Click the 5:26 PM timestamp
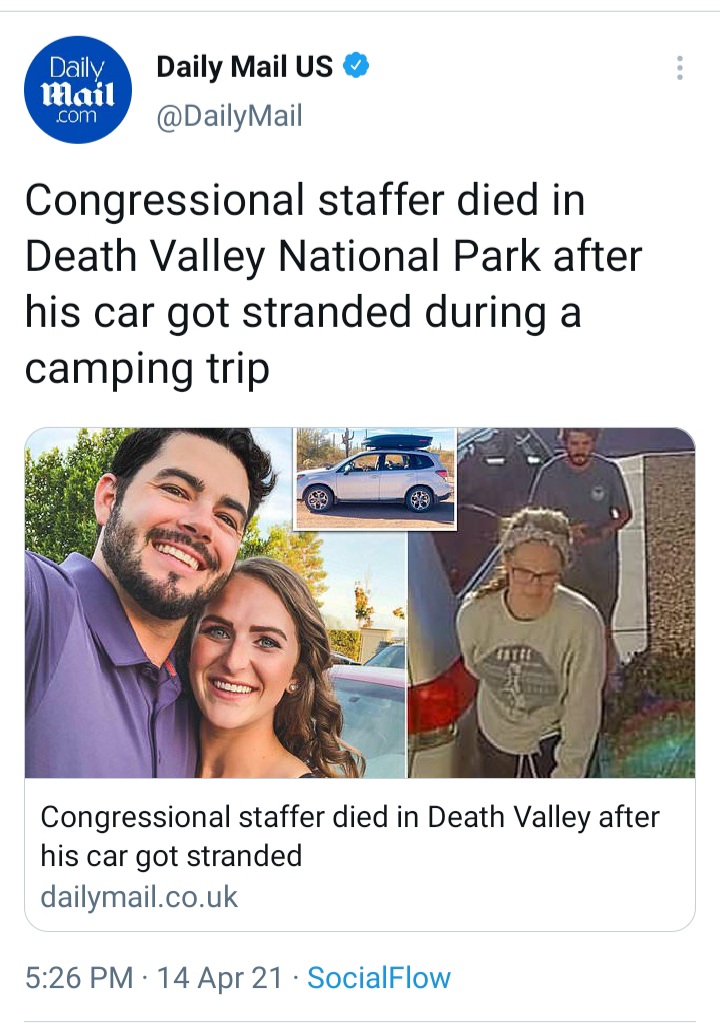 coord(79,978)
